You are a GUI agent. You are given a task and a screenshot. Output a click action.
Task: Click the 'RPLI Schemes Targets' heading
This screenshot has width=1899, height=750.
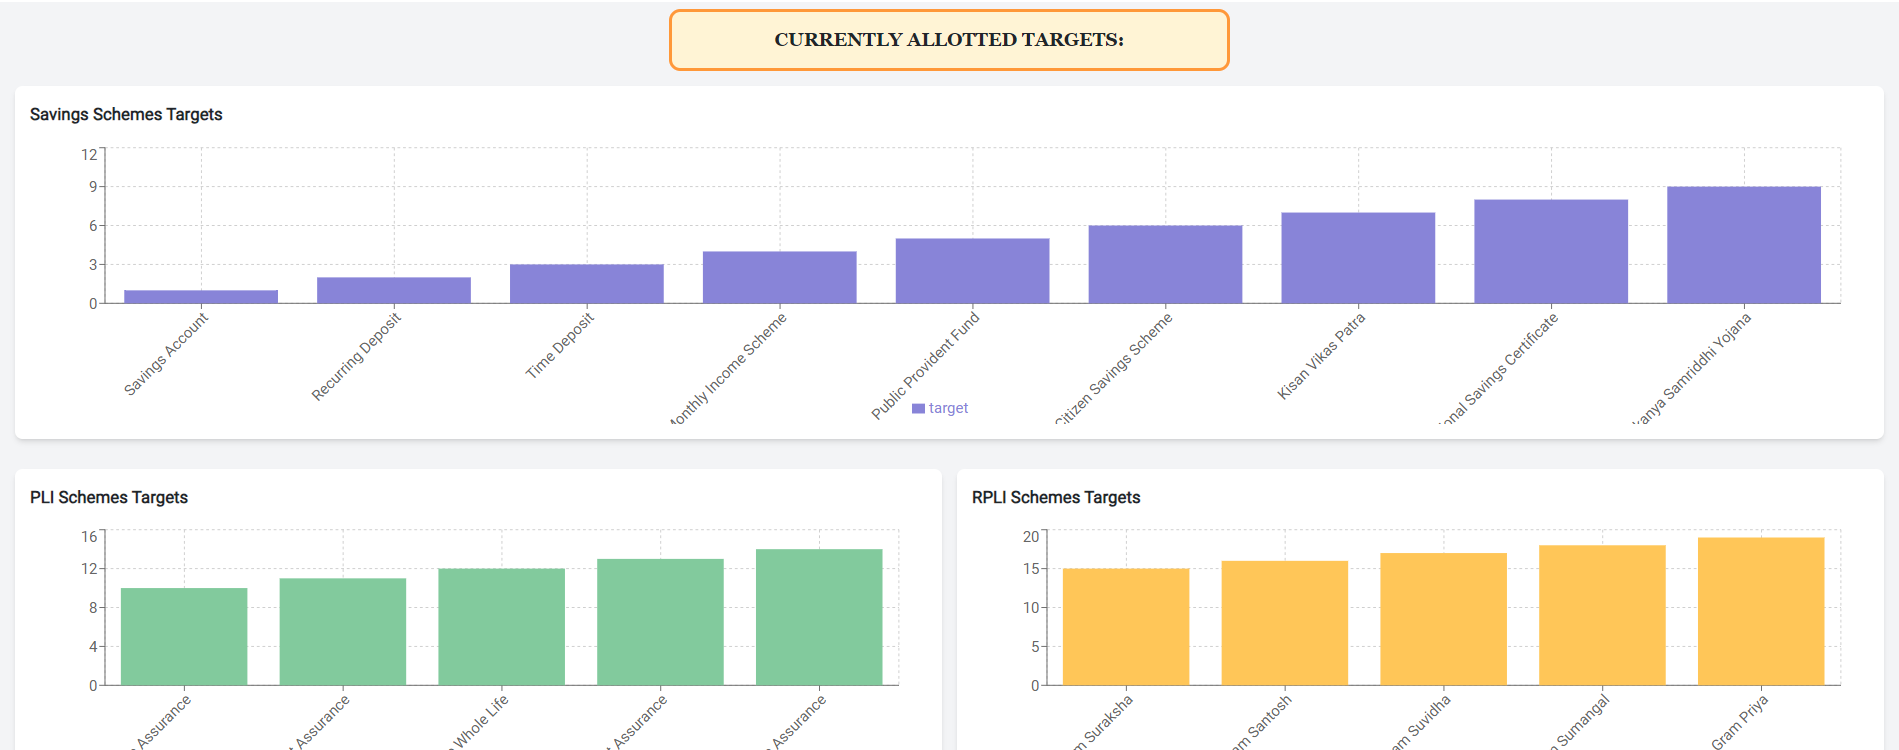pyautogui.click(x=1056, y=497)
